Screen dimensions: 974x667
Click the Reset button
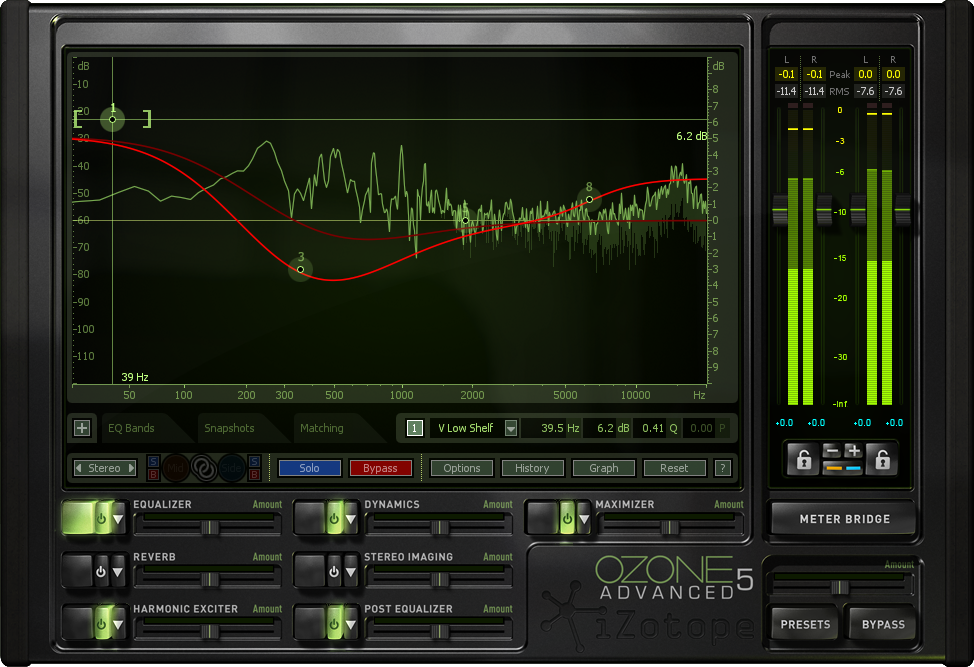[675, 468]
